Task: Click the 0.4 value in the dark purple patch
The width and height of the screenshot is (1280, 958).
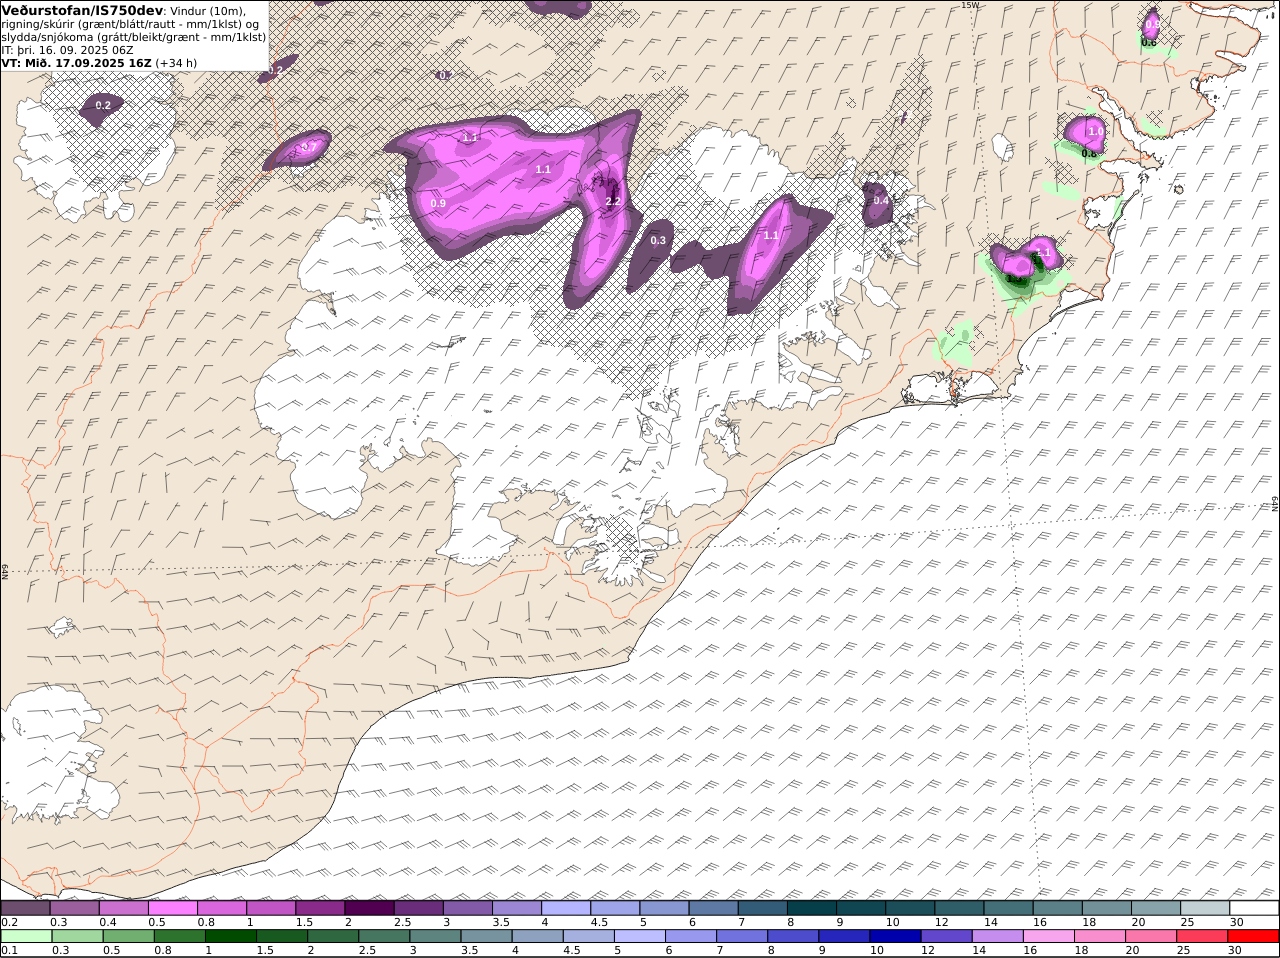Action: click(x=881, y=201)
